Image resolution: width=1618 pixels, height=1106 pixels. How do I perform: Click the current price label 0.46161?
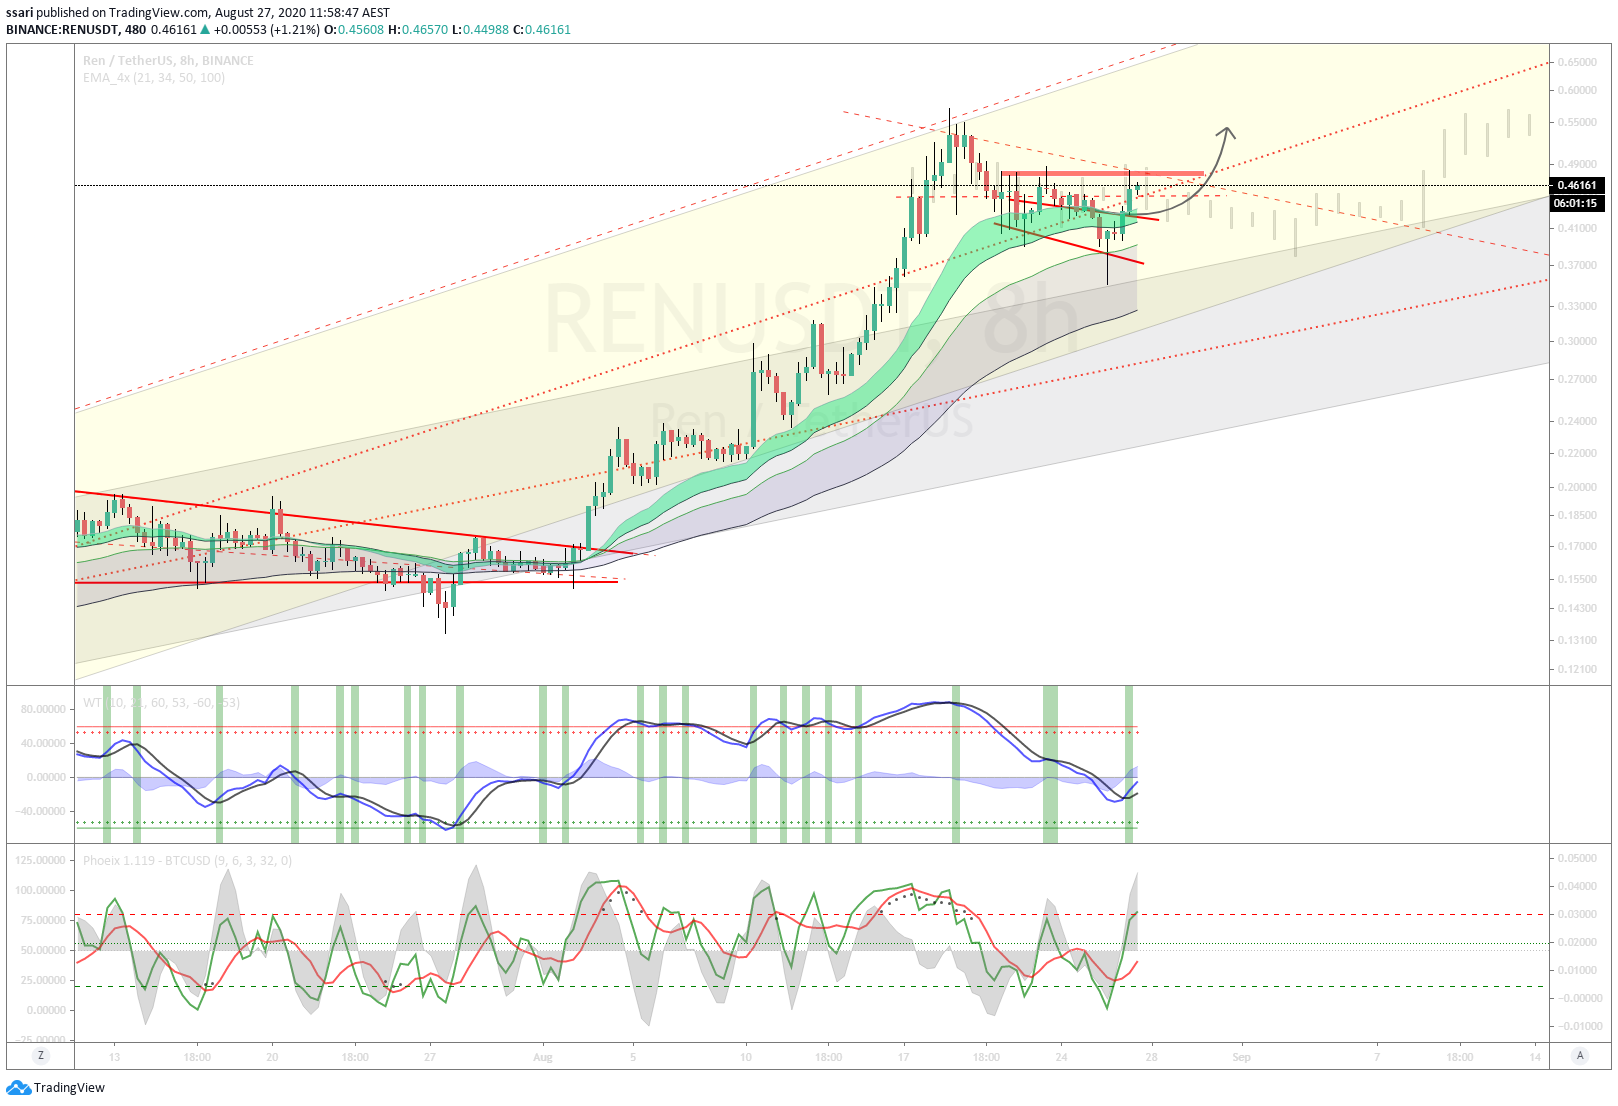coord(1577,185)
